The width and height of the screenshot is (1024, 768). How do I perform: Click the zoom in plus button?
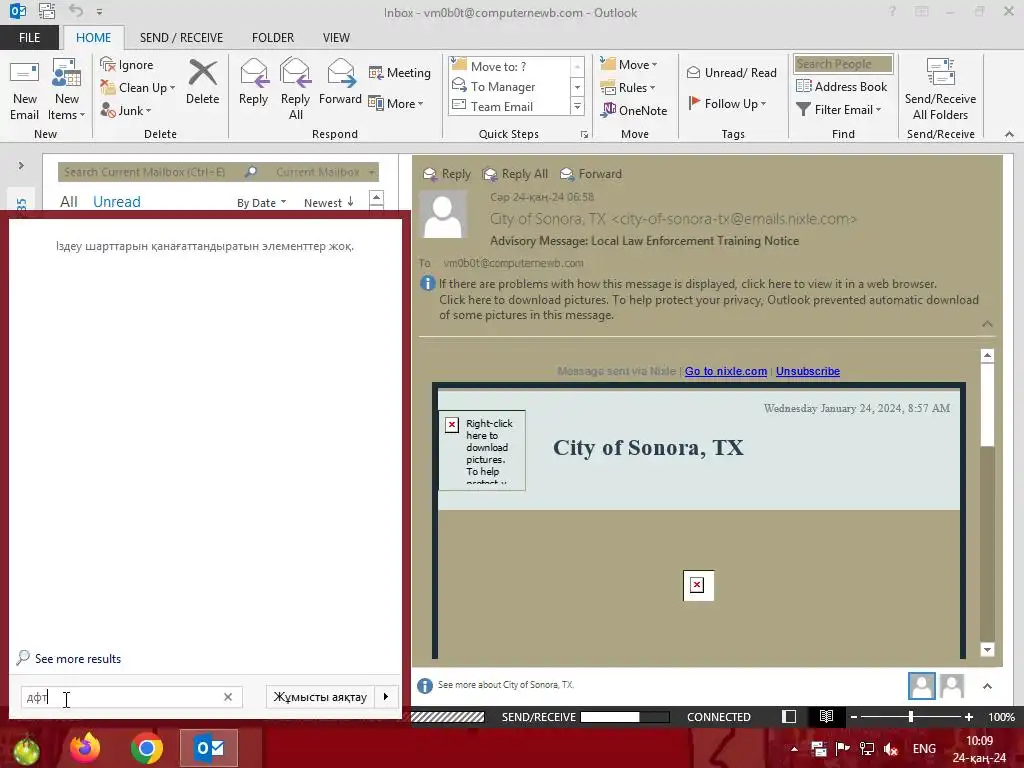pos(969,716)
